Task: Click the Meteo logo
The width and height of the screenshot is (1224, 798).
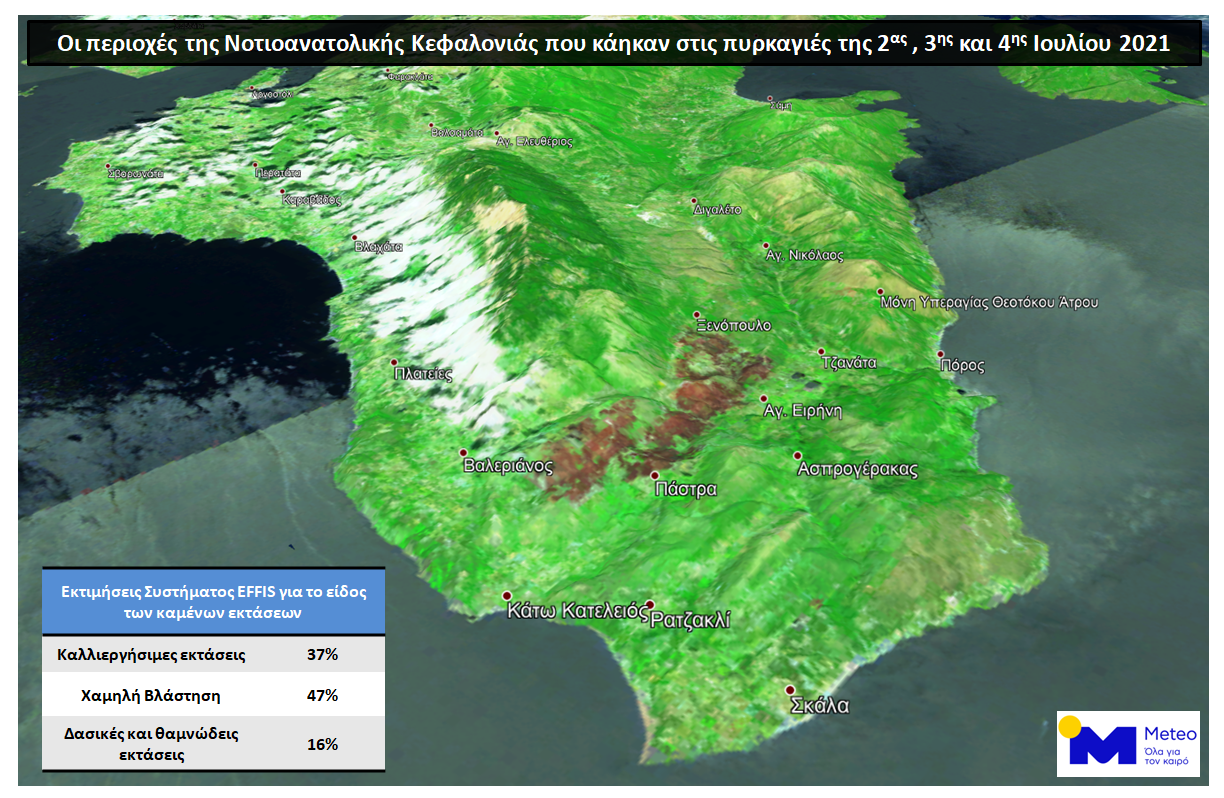Action: (x=1128, y=744)
